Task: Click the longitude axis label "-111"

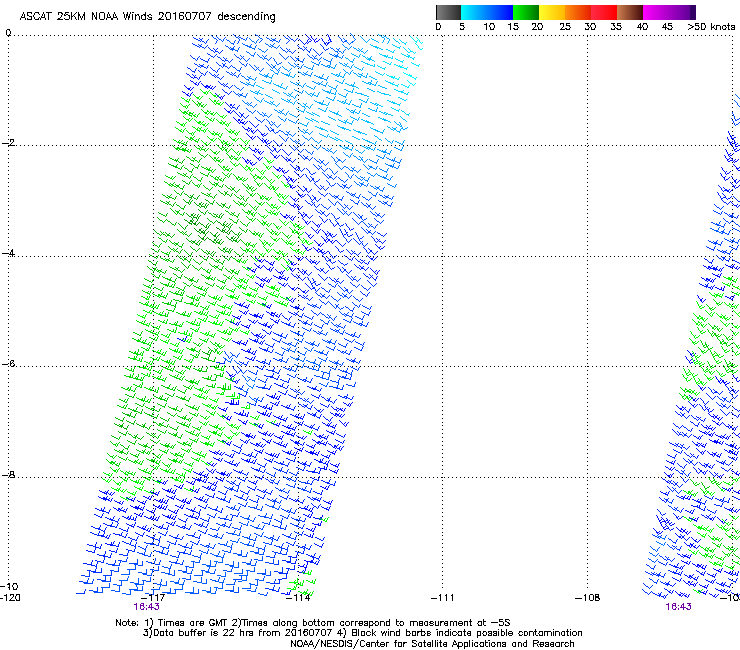Action: pyautogui.click(x=442, y=598)
